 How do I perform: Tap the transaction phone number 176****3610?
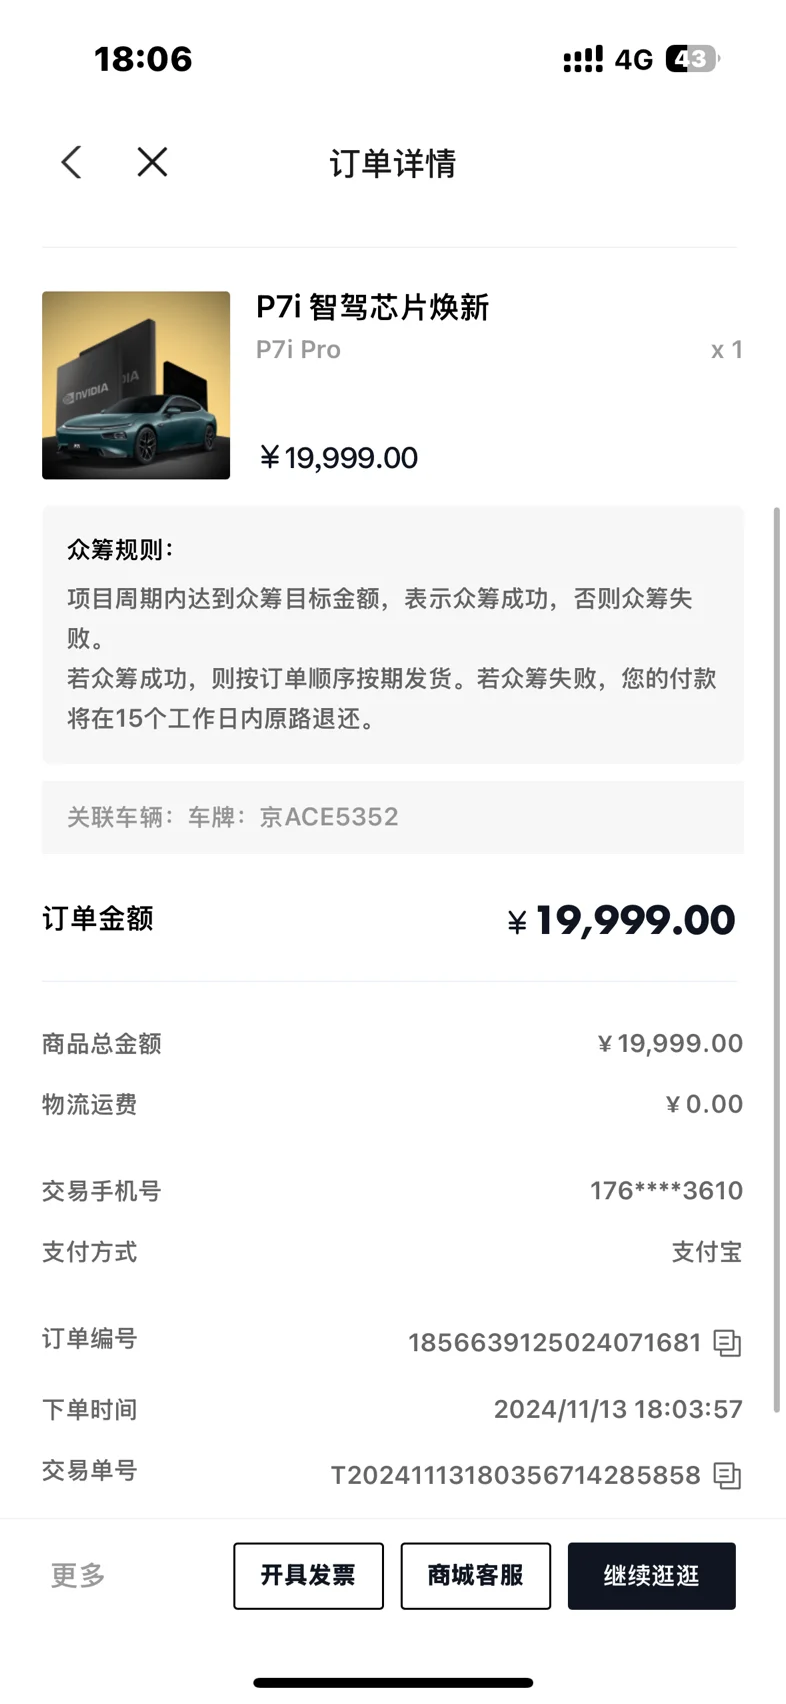click(x=666, y=1191)
